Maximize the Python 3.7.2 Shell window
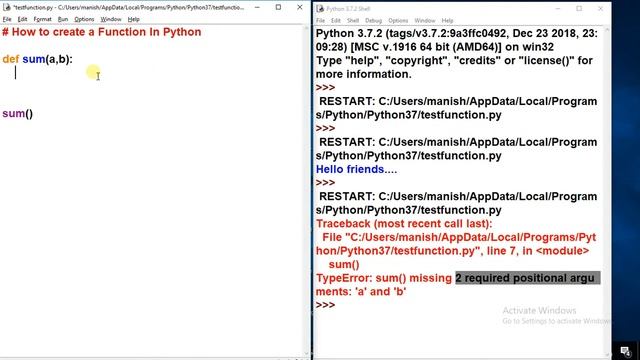This screenshot has width=640, height=360. [579, 9]
